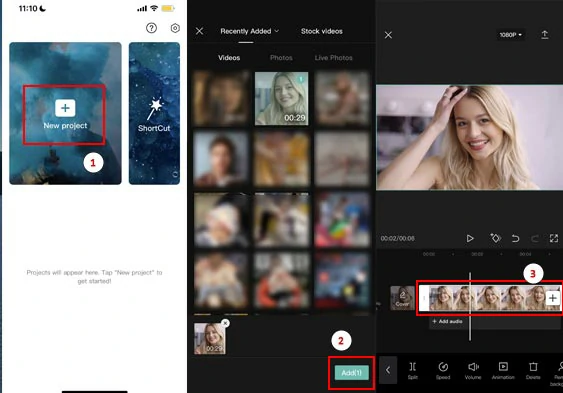563x393 pixels.
Task: Remove selected clip with small X badge
Action: [225, 323]
